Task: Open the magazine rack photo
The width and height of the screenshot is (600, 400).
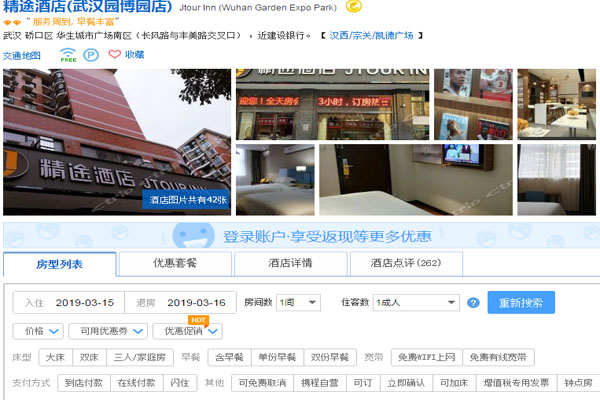Action: point(473,104)
